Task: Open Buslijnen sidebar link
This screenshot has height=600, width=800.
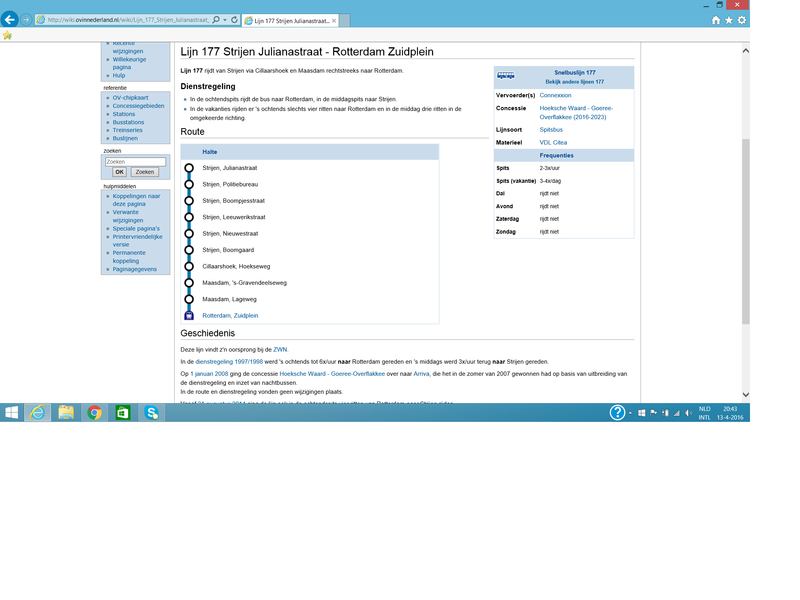Action: tap(126, 138)
